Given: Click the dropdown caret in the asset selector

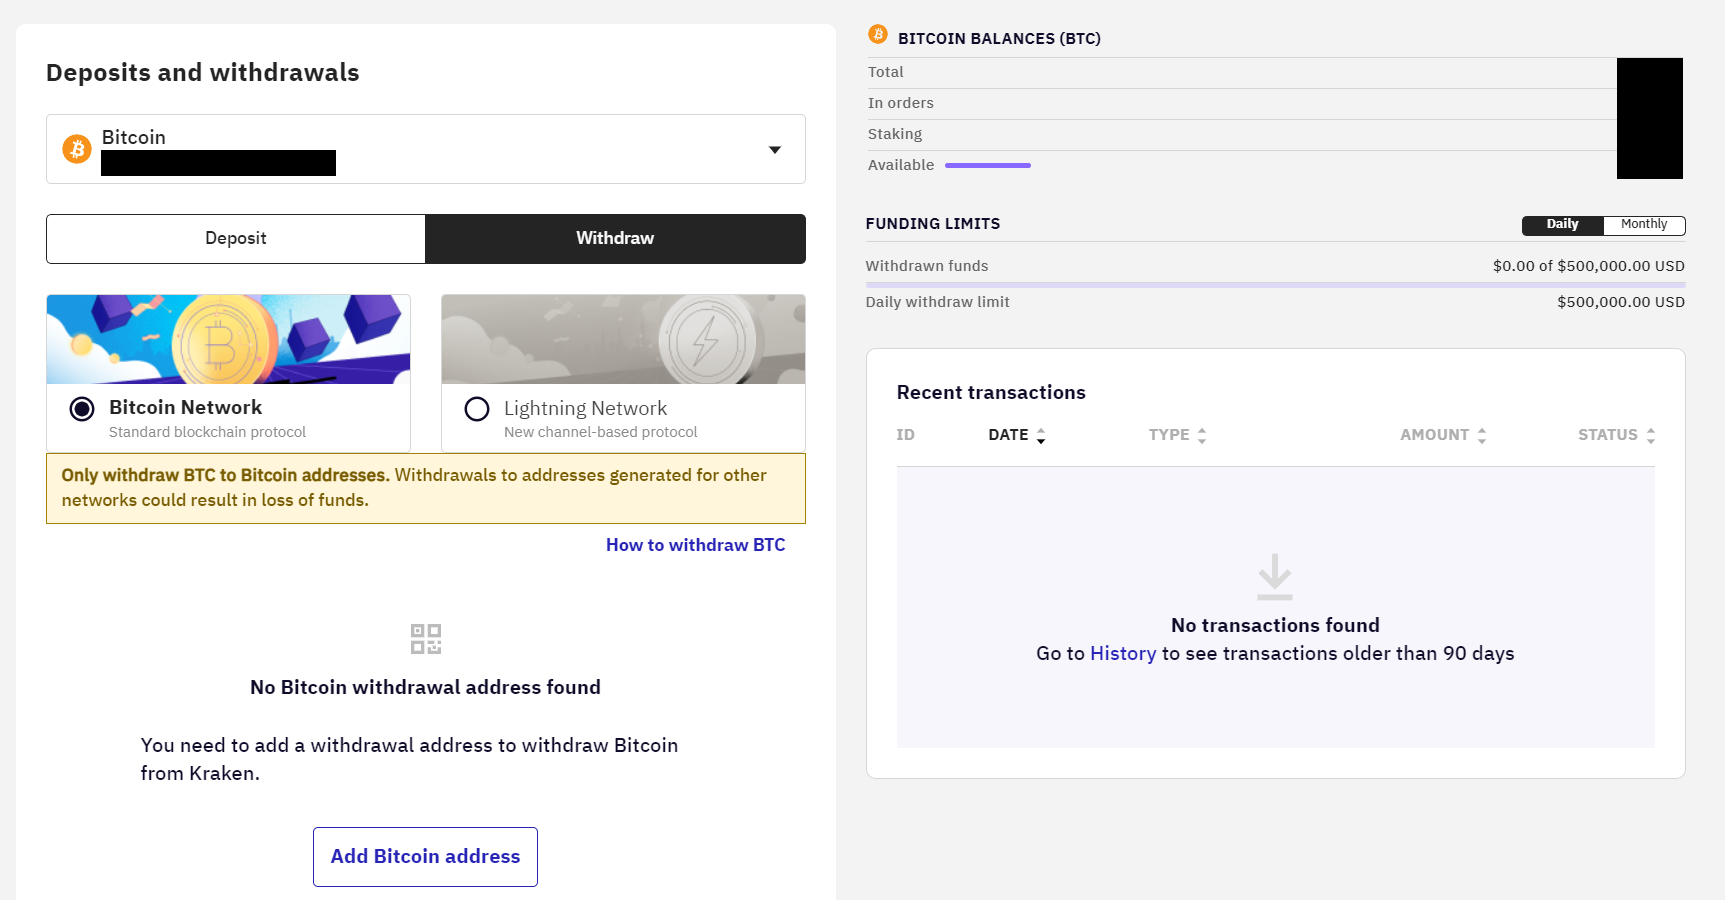Looking at the screenshot, I should (x=775, y=150).
